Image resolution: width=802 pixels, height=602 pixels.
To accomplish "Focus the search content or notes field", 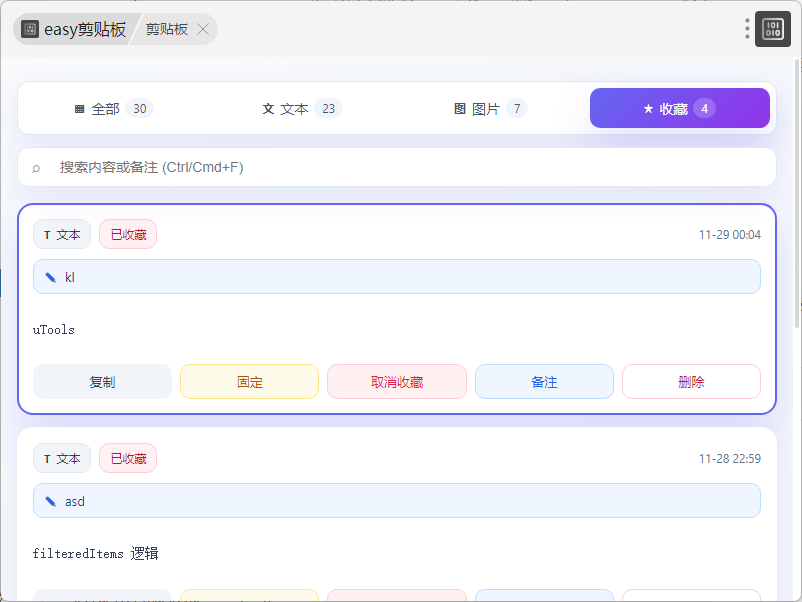I will [x=400, y=168].
